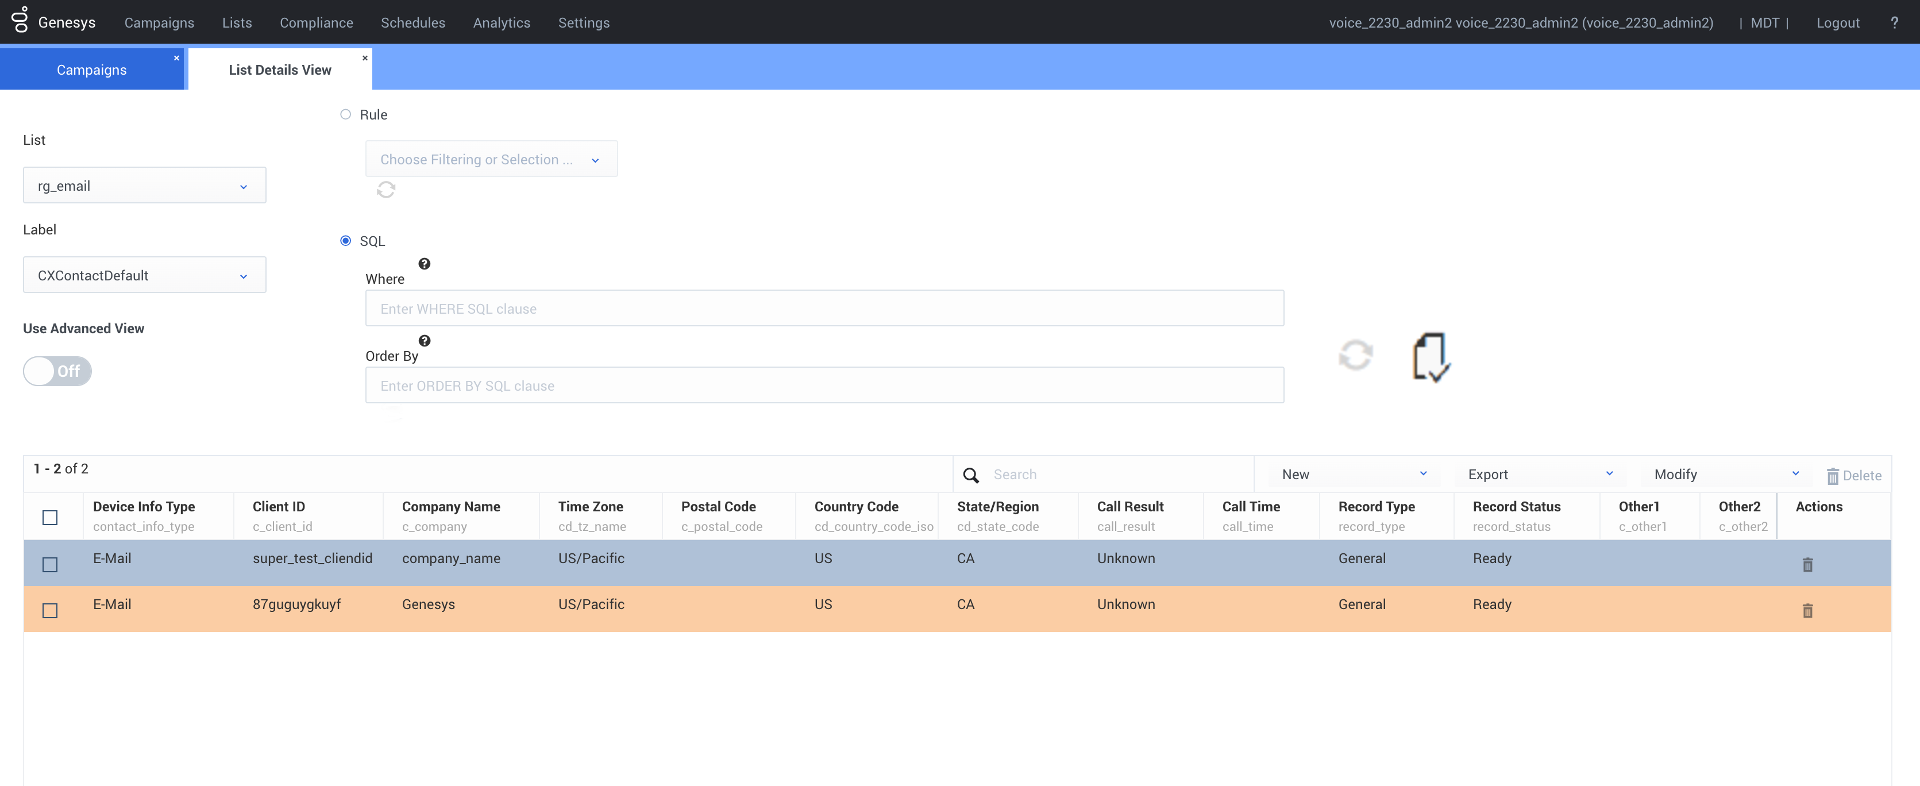
Task: Click the Logout link
Action: (1837, 23)
